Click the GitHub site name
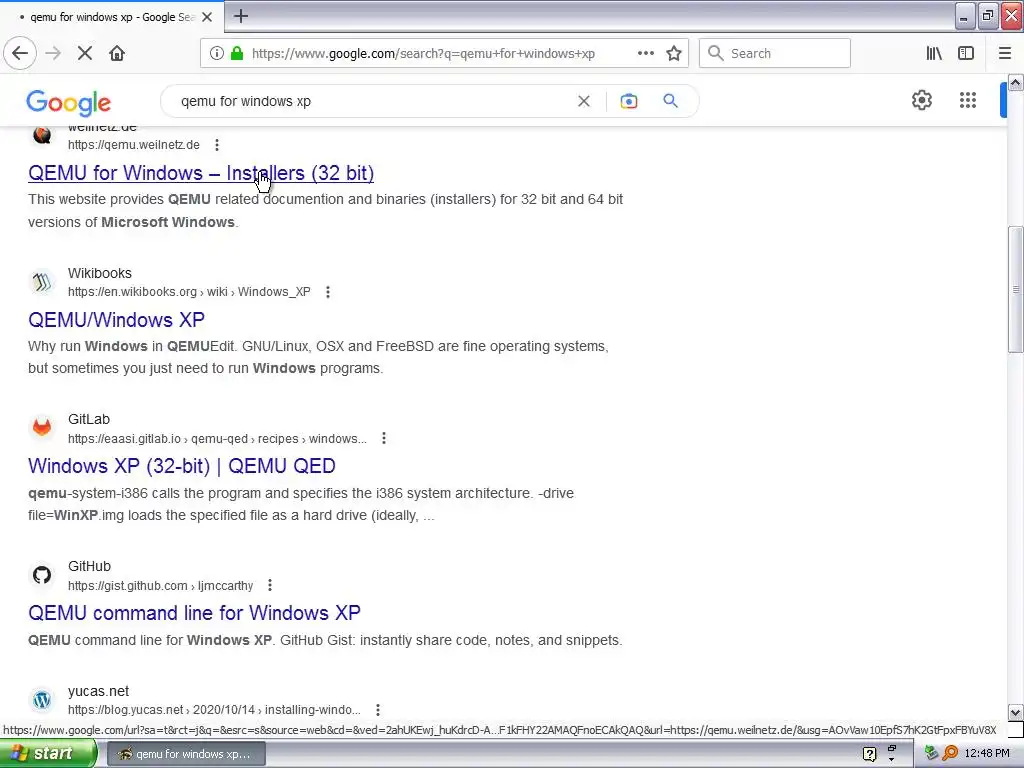This screenshot has height=768, width=1024. click(x=89, y=566)
